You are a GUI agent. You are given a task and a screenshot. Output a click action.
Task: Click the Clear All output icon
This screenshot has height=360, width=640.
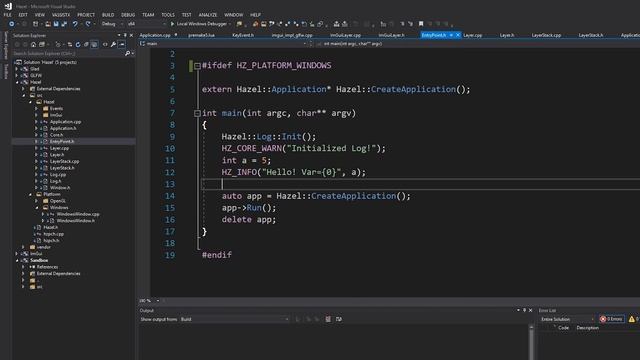pyautogui.click(x=328, y=319)
